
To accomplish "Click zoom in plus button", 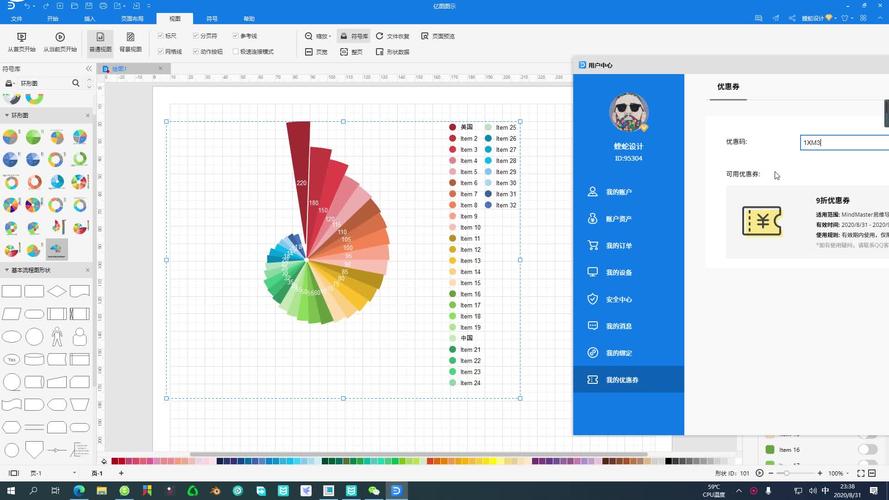I will 819,473.
